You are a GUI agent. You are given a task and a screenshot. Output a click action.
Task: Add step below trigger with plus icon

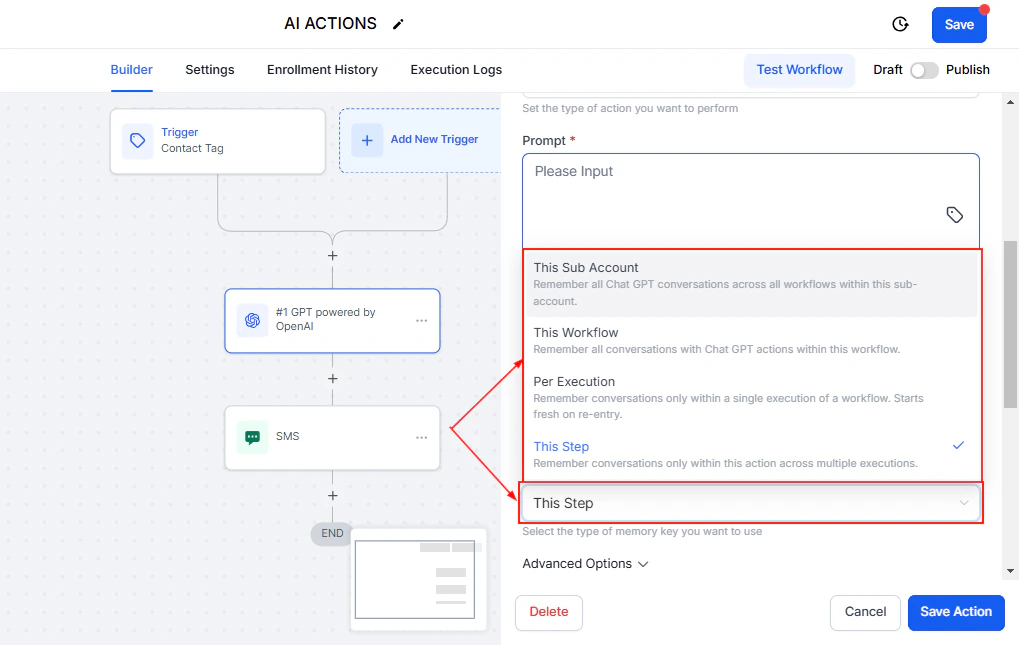(333, 256)
